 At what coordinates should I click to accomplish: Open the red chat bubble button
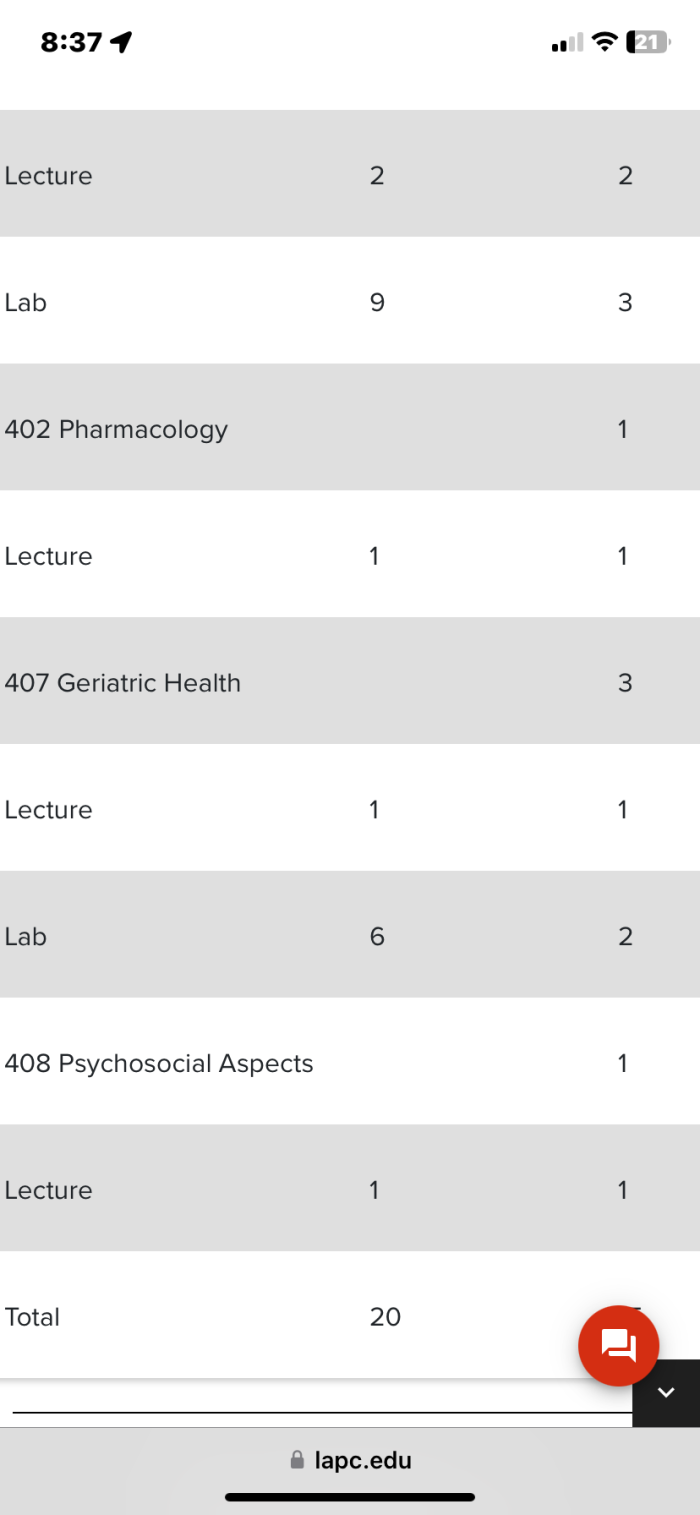[618, 1345]
